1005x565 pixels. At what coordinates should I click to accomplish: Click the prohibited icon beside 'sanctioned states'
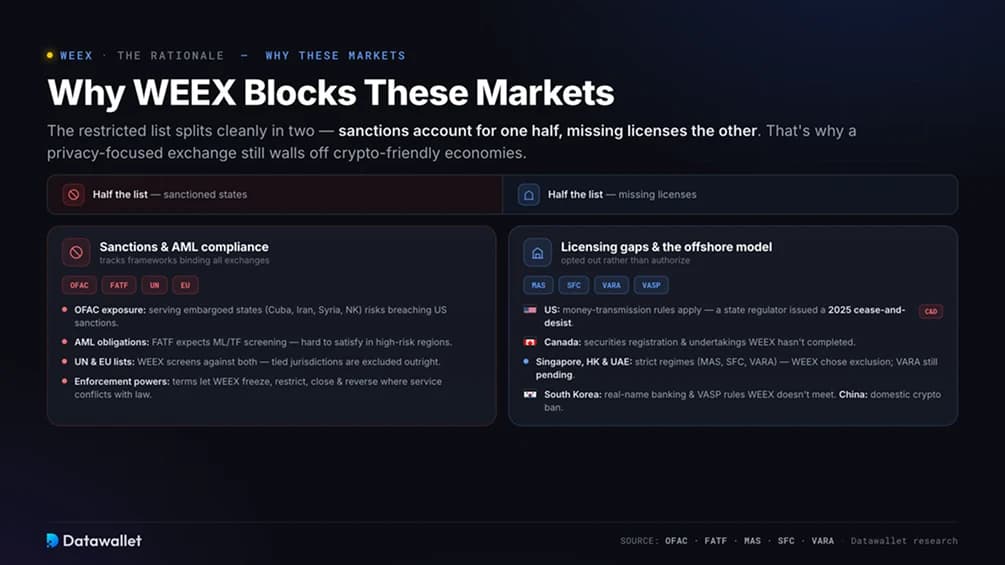pyautogui.click(x=74, y=195)
